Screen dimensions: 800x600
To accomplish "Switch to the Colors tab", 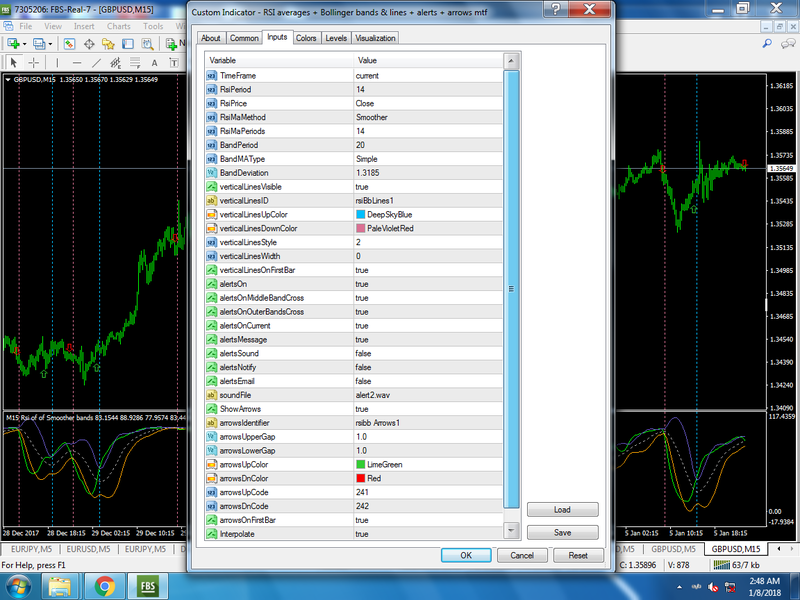I will (x=306, y=38).
